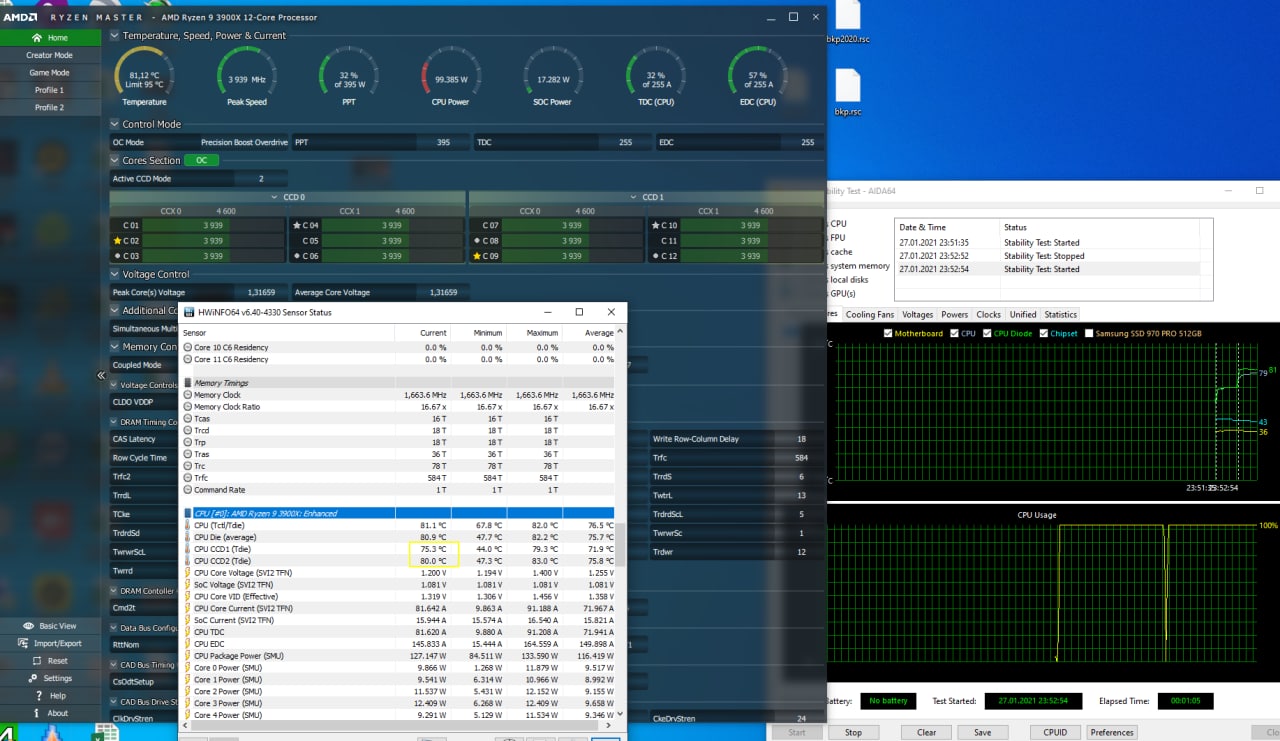Click the Clear button in AIDA64

tap(927, 732)
